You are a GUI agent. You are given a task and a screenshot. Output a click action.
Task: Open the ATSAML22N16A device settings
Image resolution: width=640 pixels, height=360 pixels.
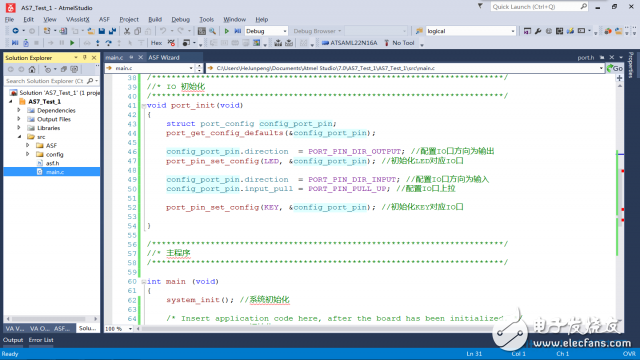click(349, 43)
